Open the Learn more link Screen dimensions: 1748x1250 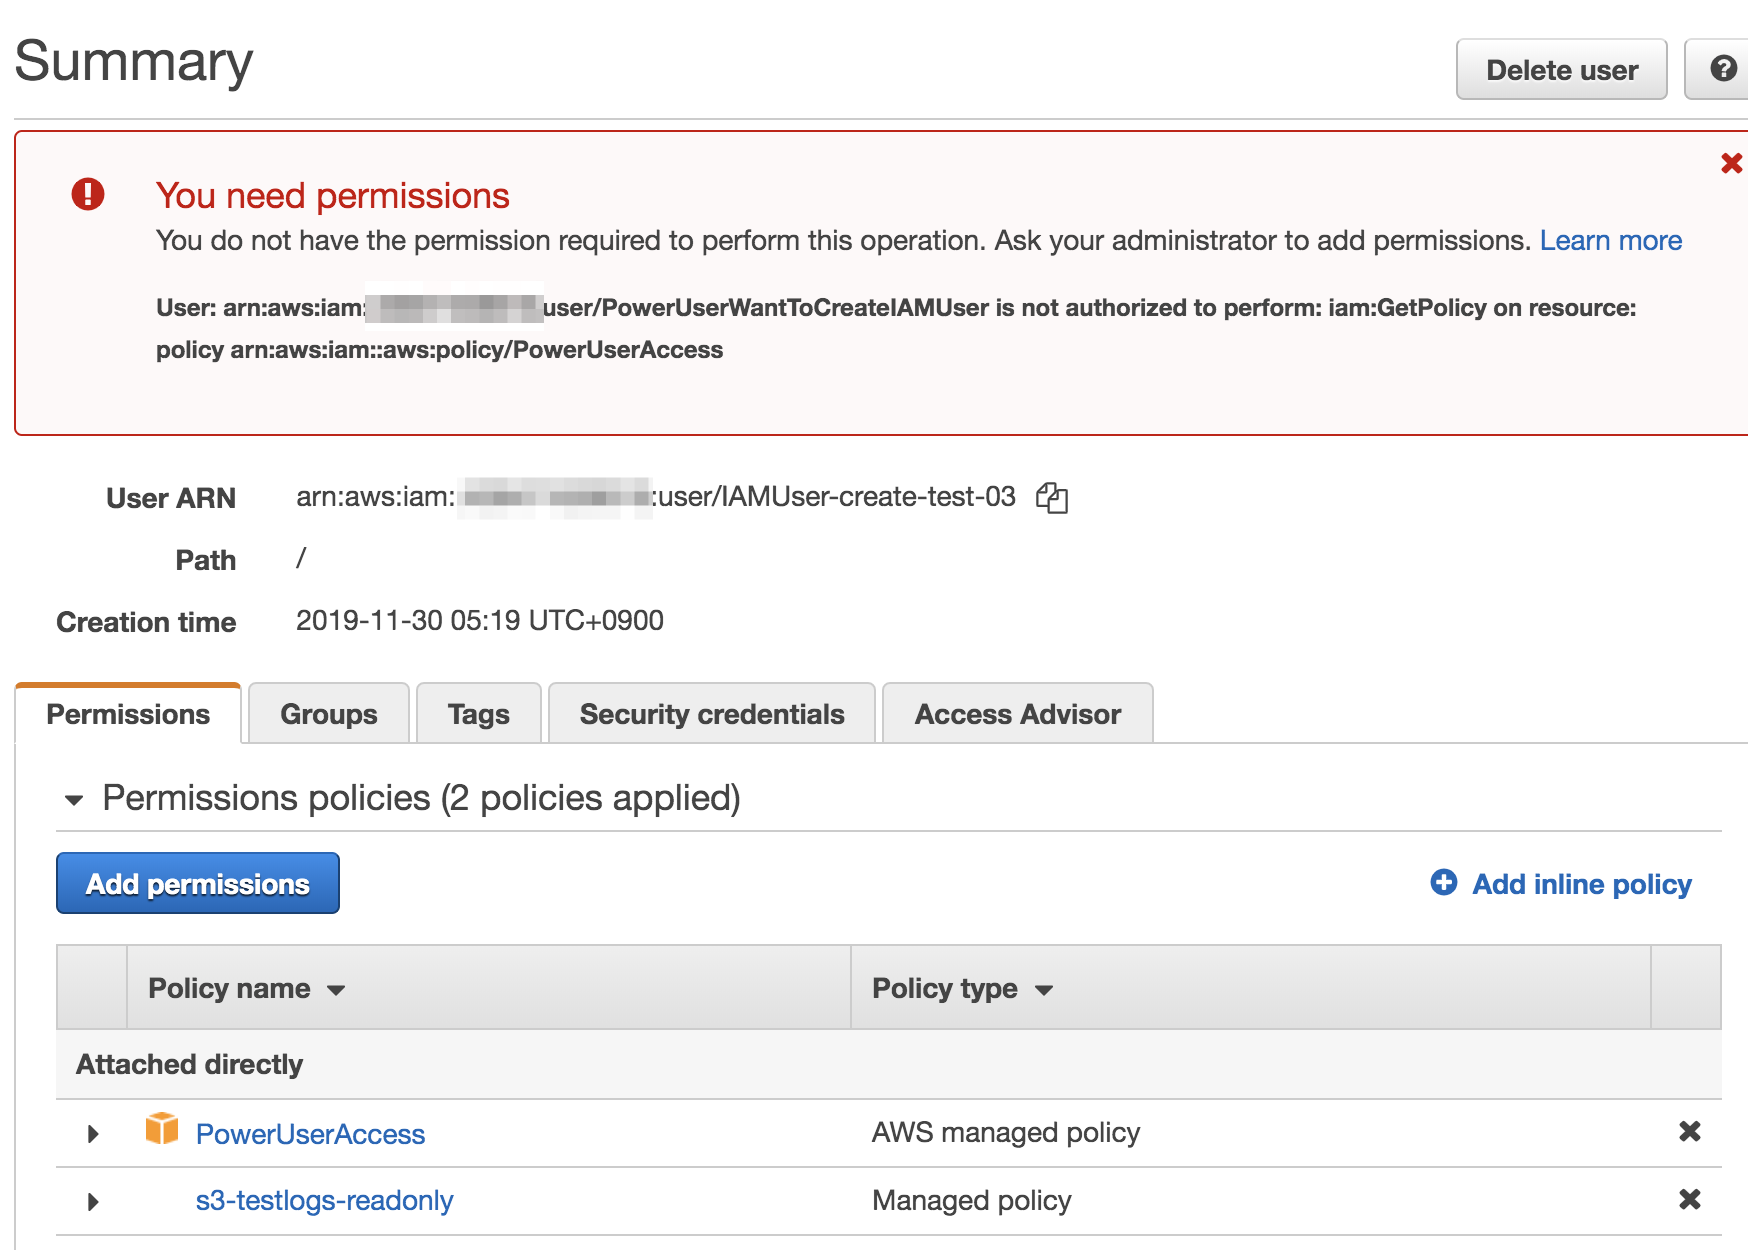tap(1610, 241)
